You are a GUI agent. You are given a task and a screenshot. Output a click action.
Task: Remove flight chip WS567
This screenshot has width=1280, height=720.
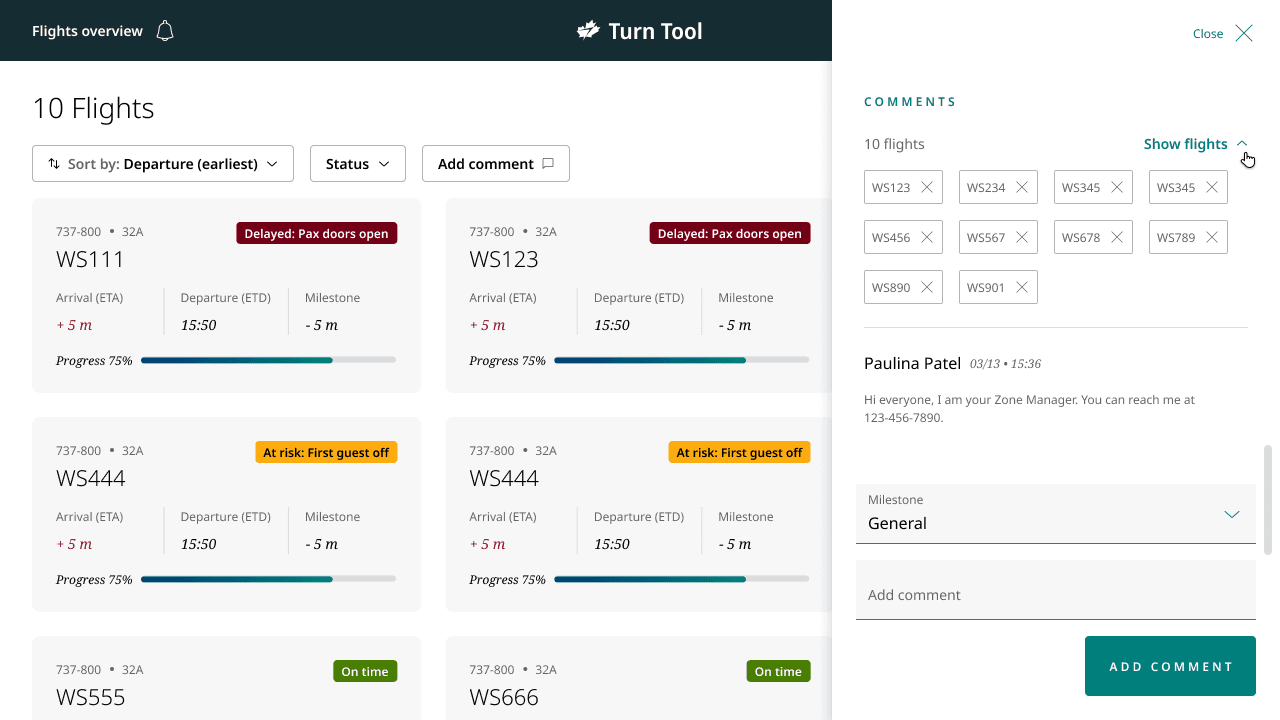pyautogui.click(x=1022, y=237)
